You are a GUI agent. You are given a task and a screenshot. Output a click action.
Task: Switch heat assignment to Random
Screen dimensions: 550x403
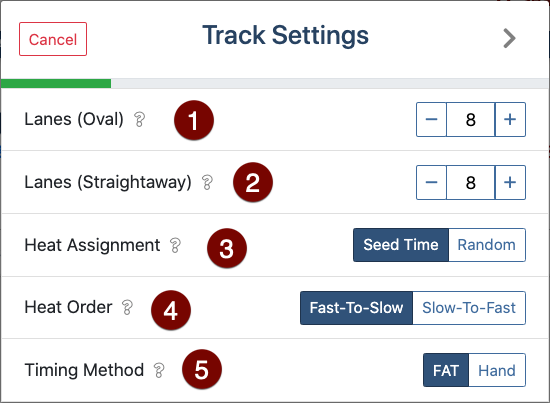[487, 245]
